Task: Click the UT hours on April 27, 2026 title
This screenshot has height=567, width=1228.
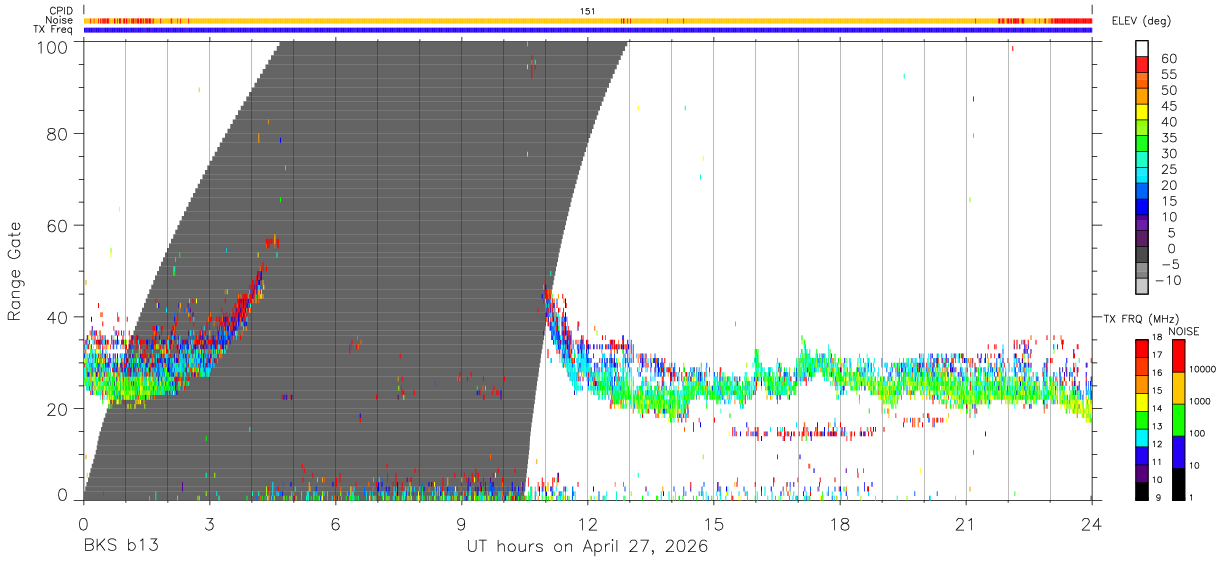Action: pyautogui.click(x=587, y=546)
